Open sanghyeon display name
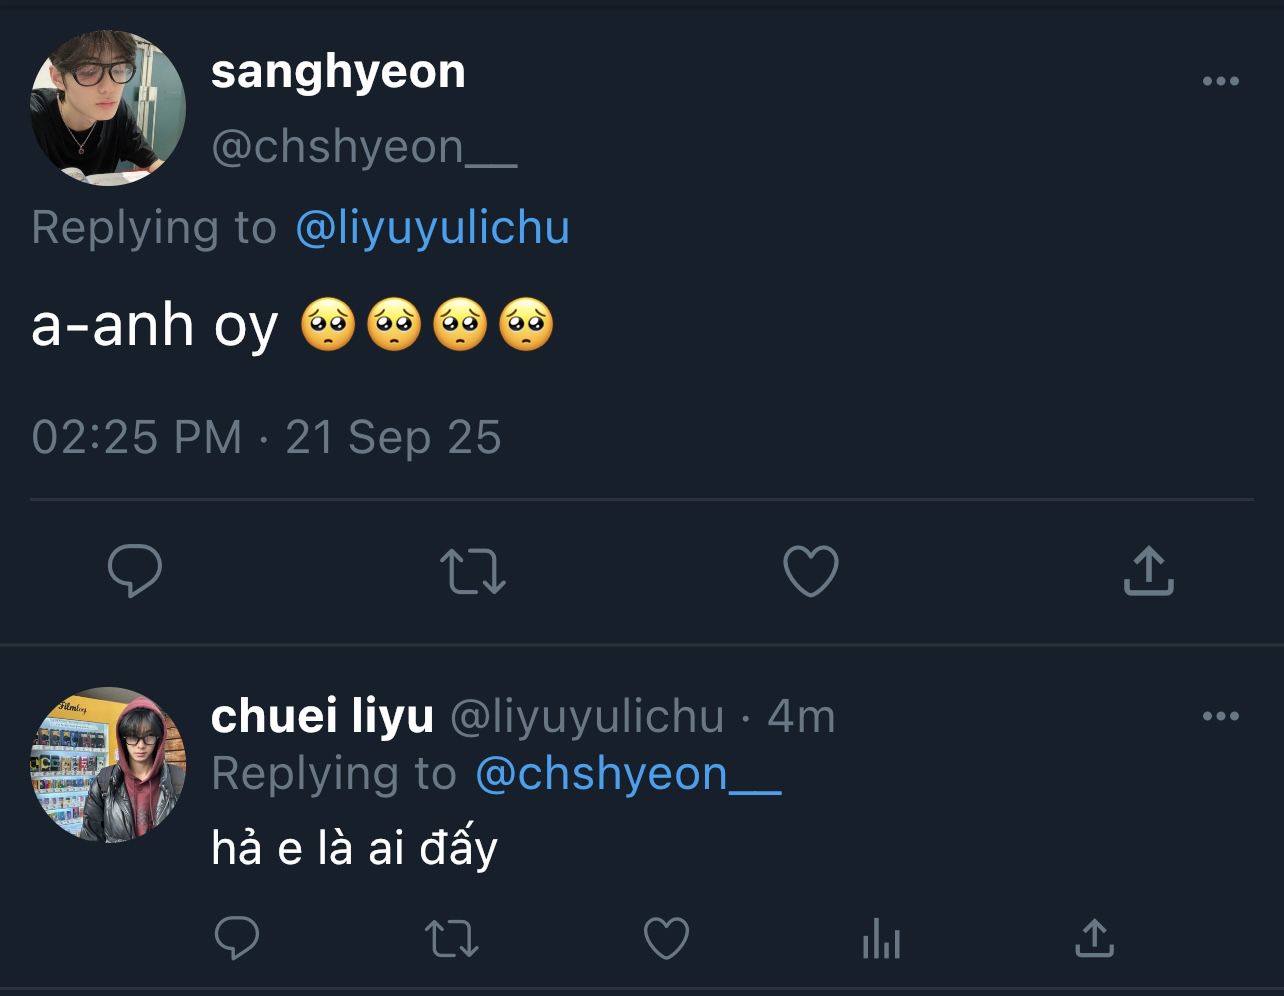 click(338, 72)
